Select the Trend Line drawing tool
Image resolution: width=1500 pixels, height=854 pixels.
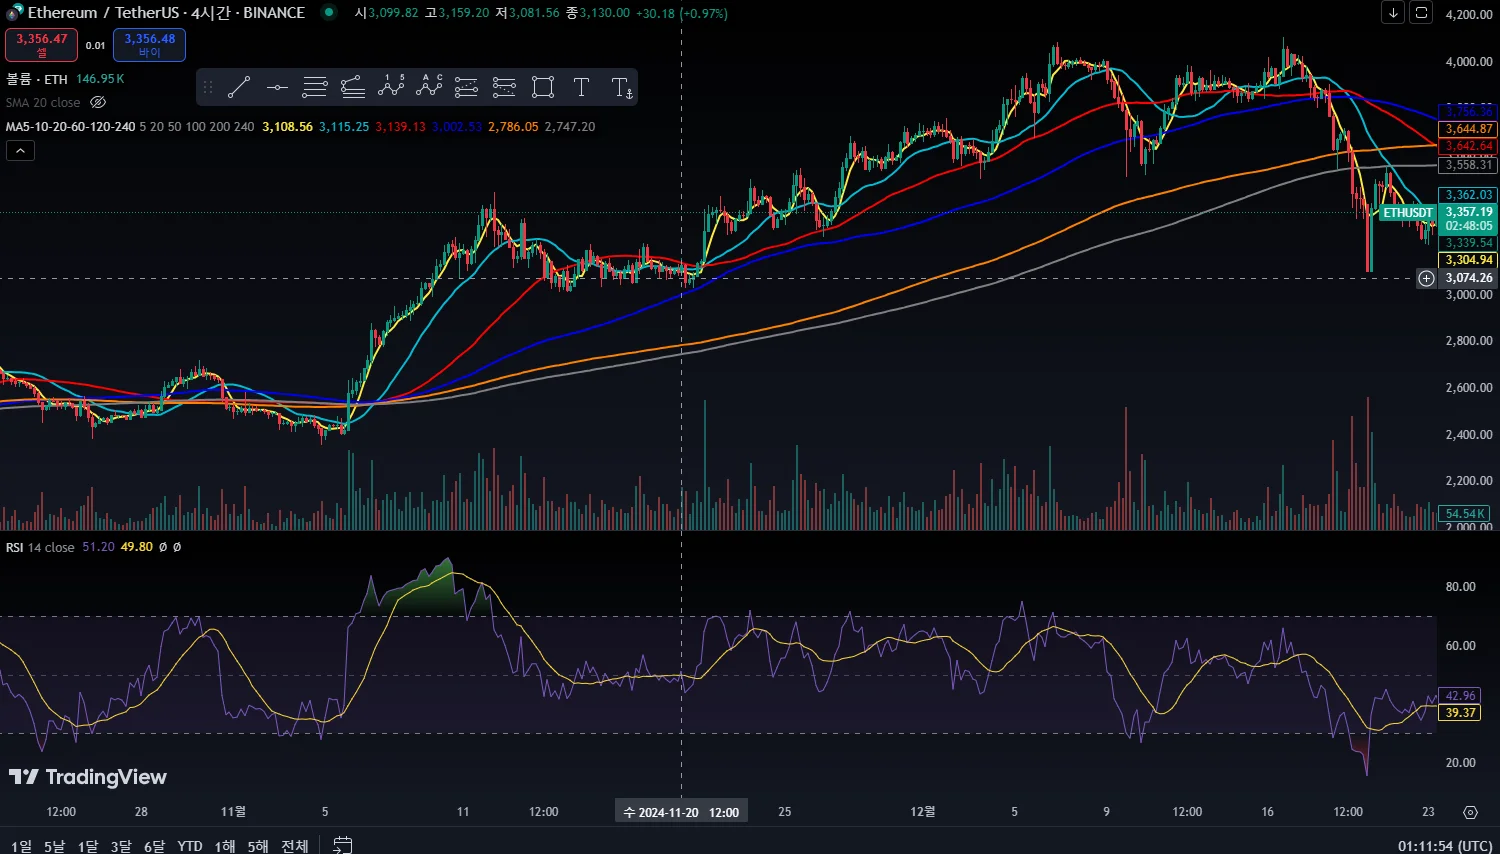[x=239, y=87]
